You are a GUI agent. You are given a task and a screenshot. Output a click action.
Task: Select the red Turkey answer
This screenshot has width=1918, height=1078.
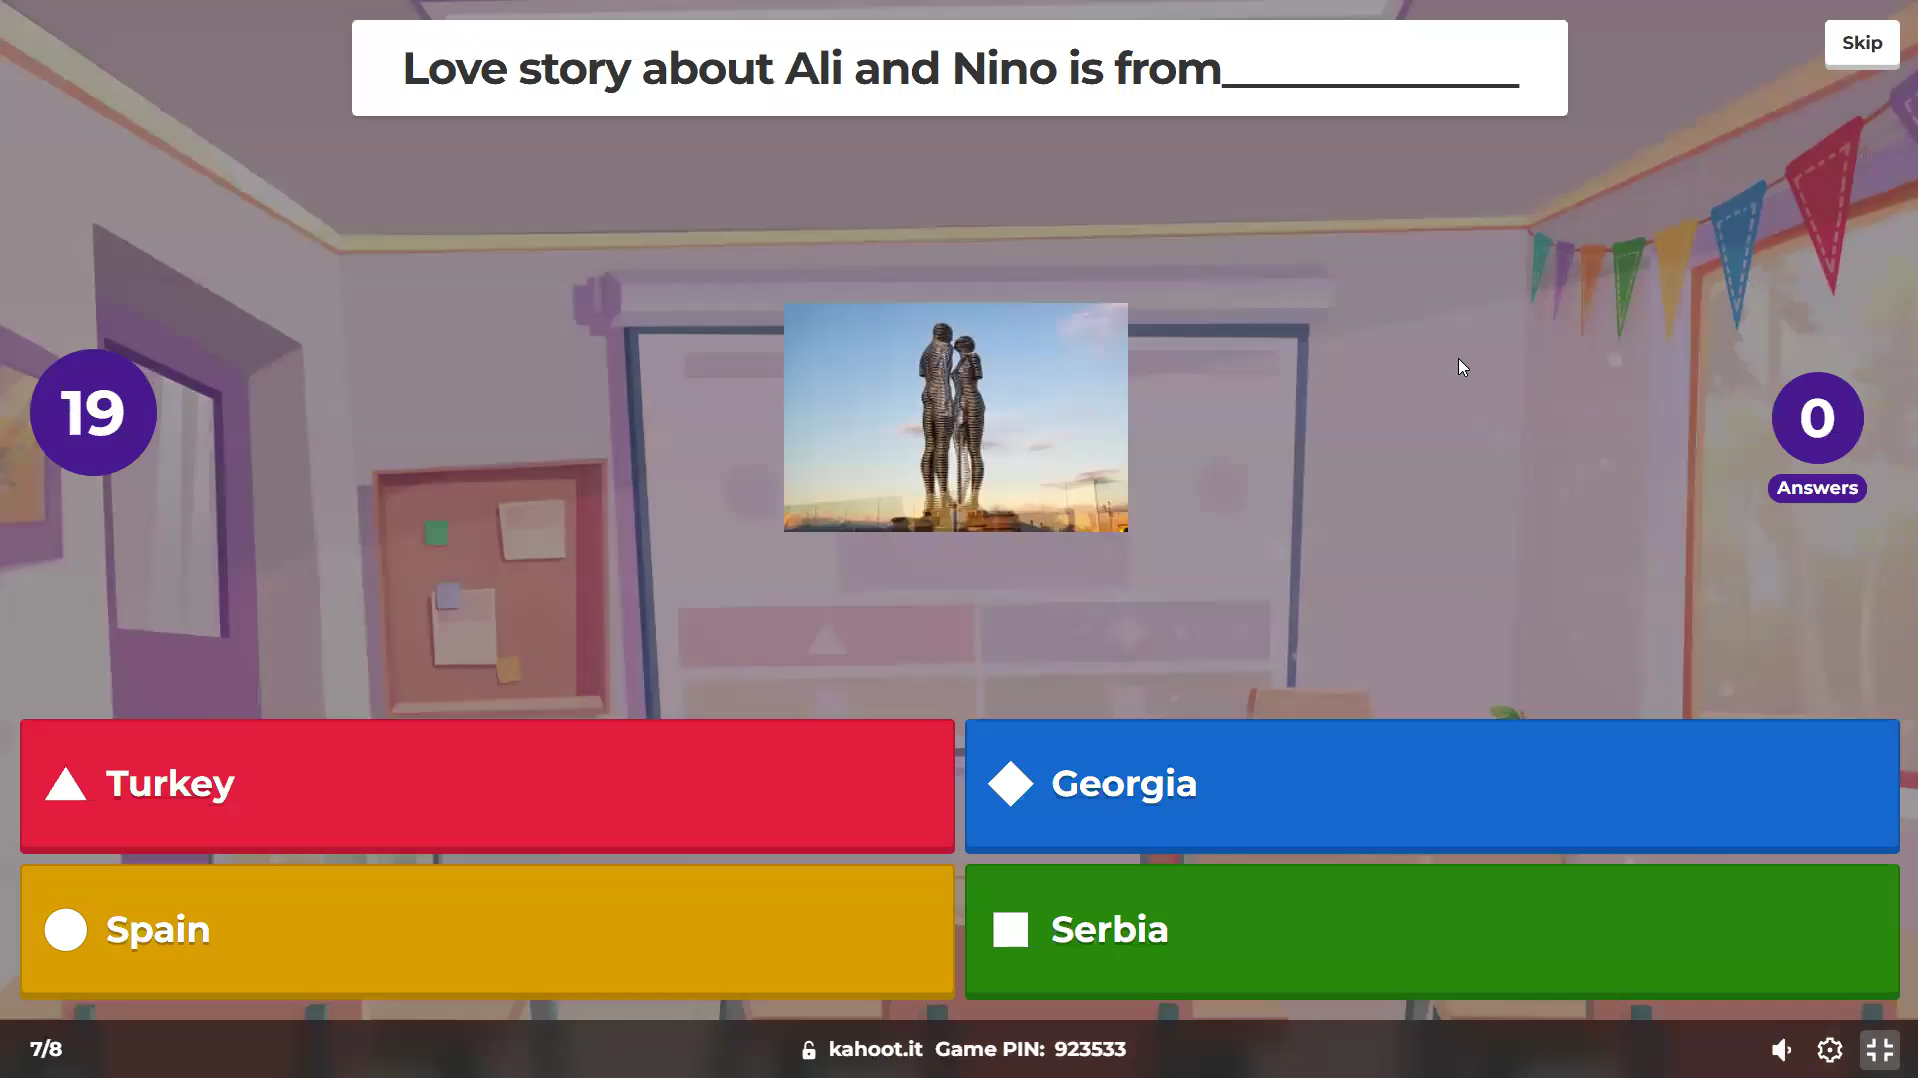coord(487,785)
